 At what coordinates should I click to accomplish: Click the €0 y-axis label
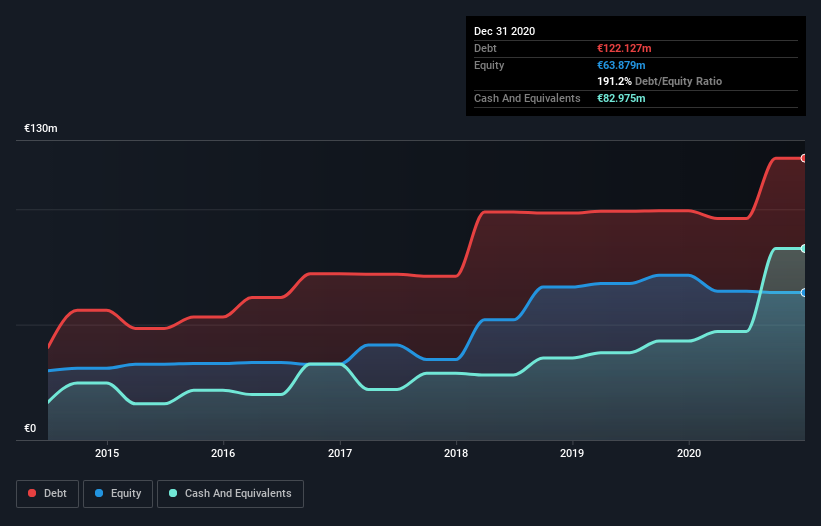pyautogui.click(x=30, y=428)
